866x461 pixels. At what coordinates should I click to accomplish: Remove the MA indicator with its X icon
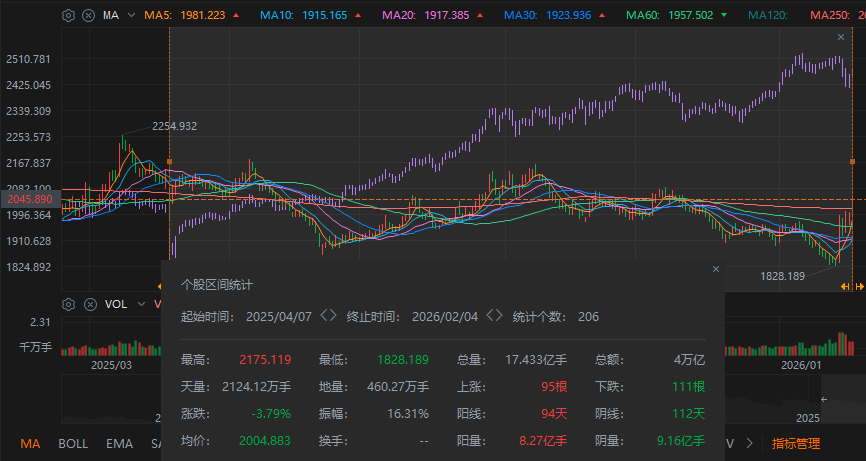(88, 16)
